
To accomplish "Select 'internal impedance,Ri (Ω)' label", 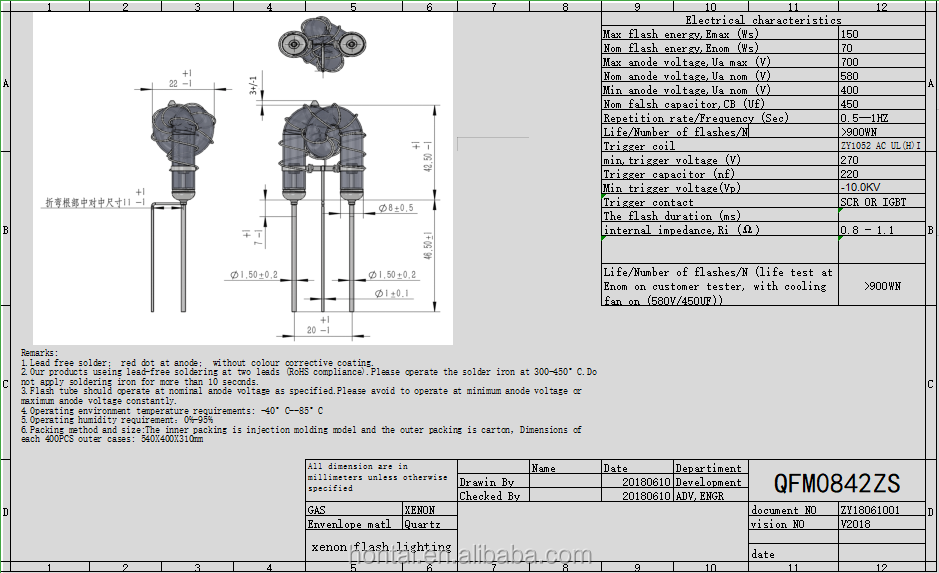I will coord(681,230).
